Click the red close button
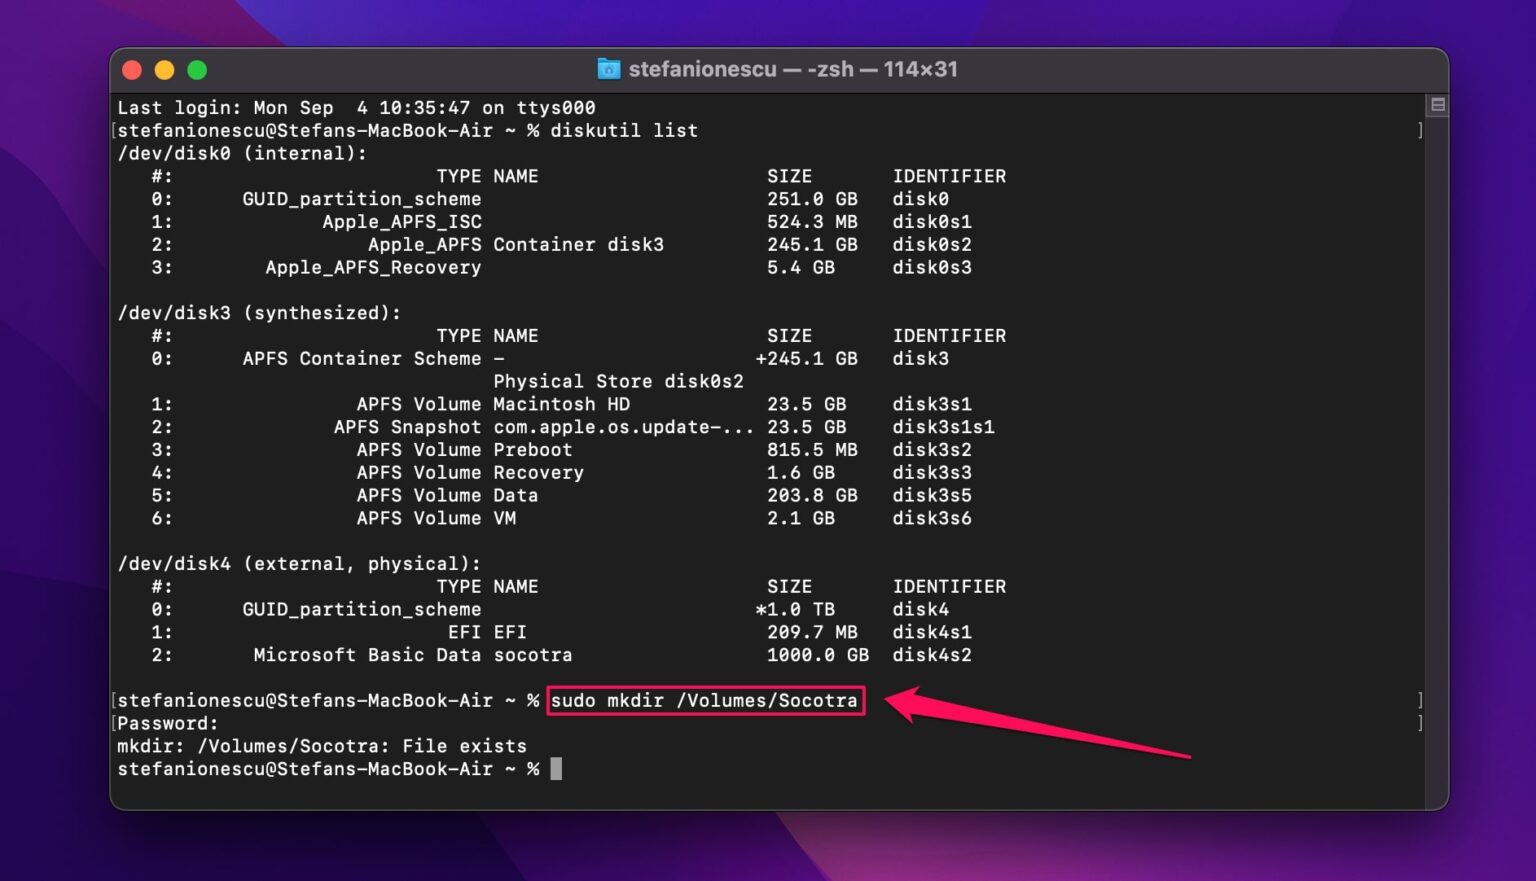Screen dimensions: 1536x881 pyautogui.click(x=131, y=69)
